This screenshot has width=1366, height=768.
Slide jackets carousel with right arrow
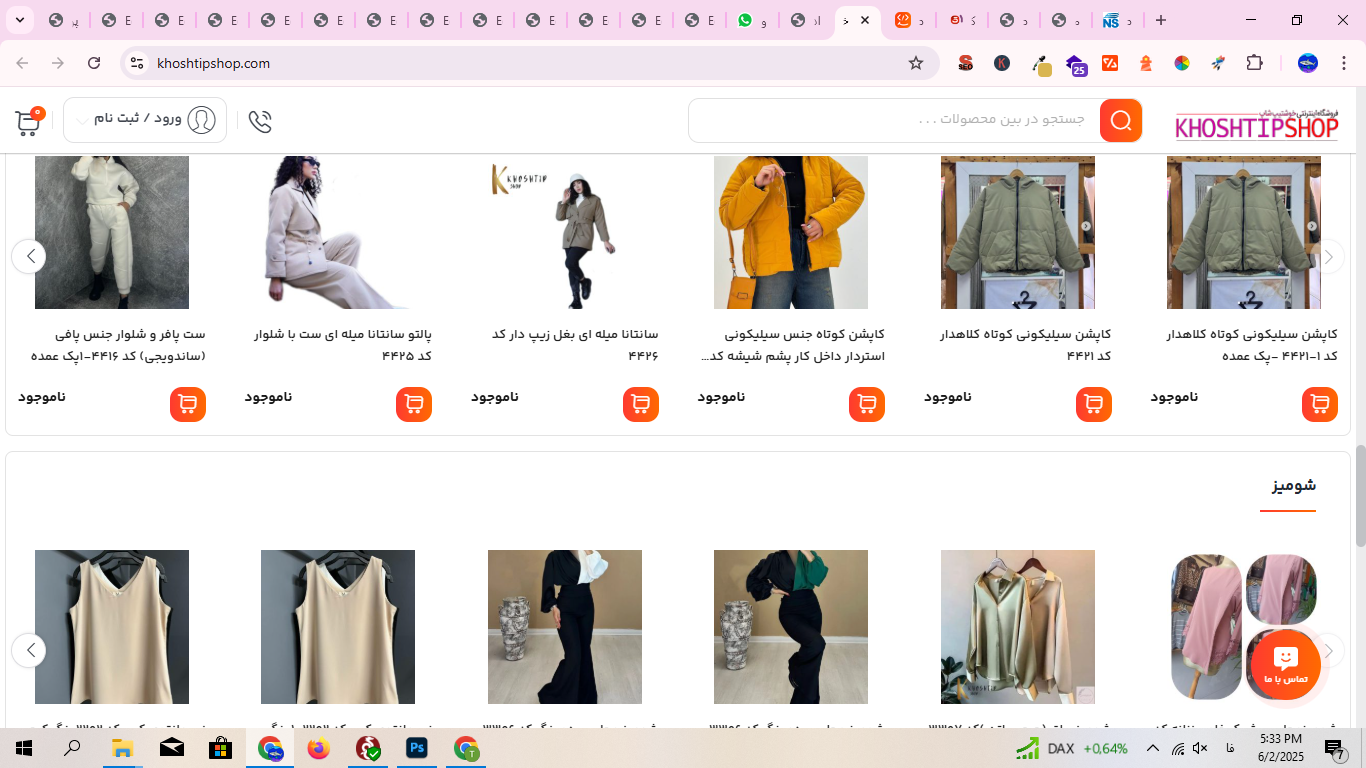pyautogui.click(x=1328, y=256)
